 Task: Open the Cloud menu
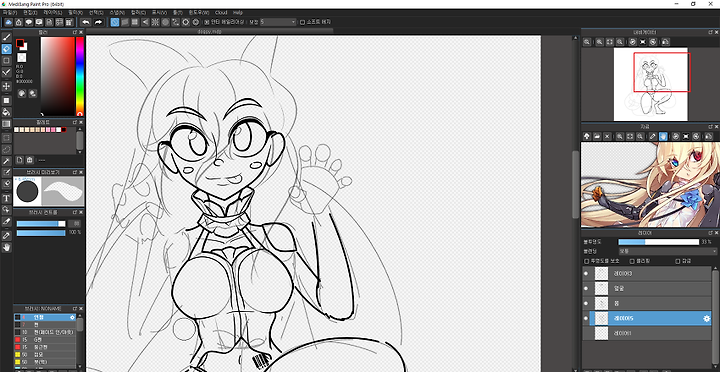pyautogui.click(x=221, y=12)
